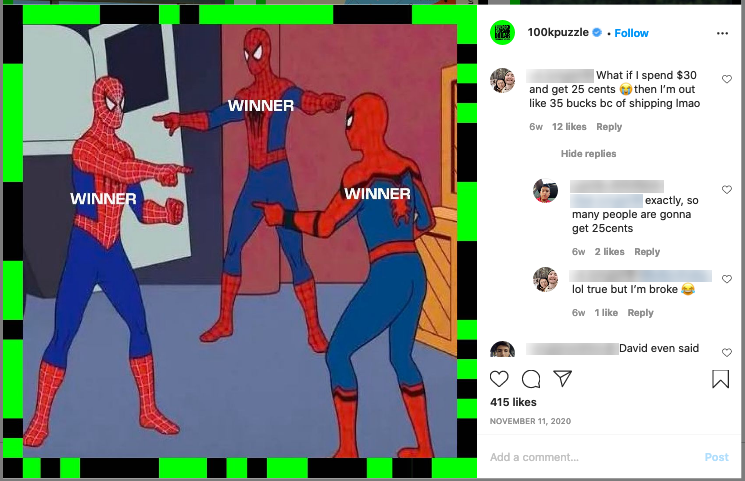The image size is (745, 481).
Task: Reply to the 12 likes comment
Action: [609, 126]
